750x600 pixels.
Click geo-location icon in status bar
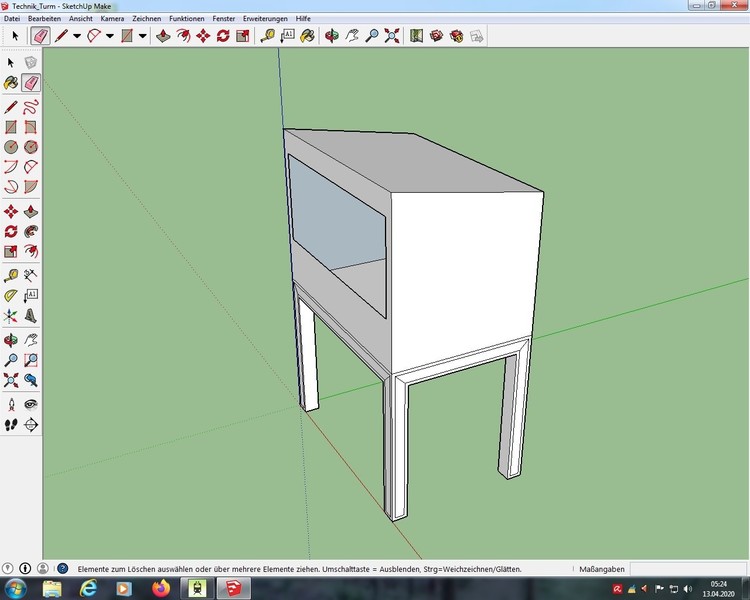[x=8, y=568]
